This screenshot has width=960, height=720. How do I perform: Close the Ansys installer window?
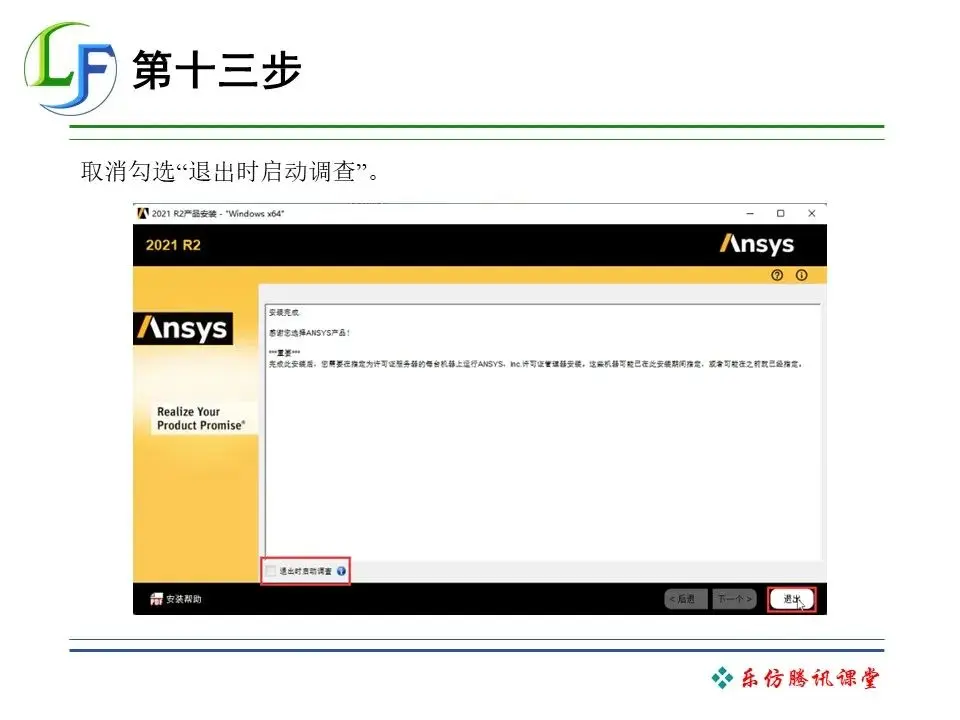click(x=812, y=213)
